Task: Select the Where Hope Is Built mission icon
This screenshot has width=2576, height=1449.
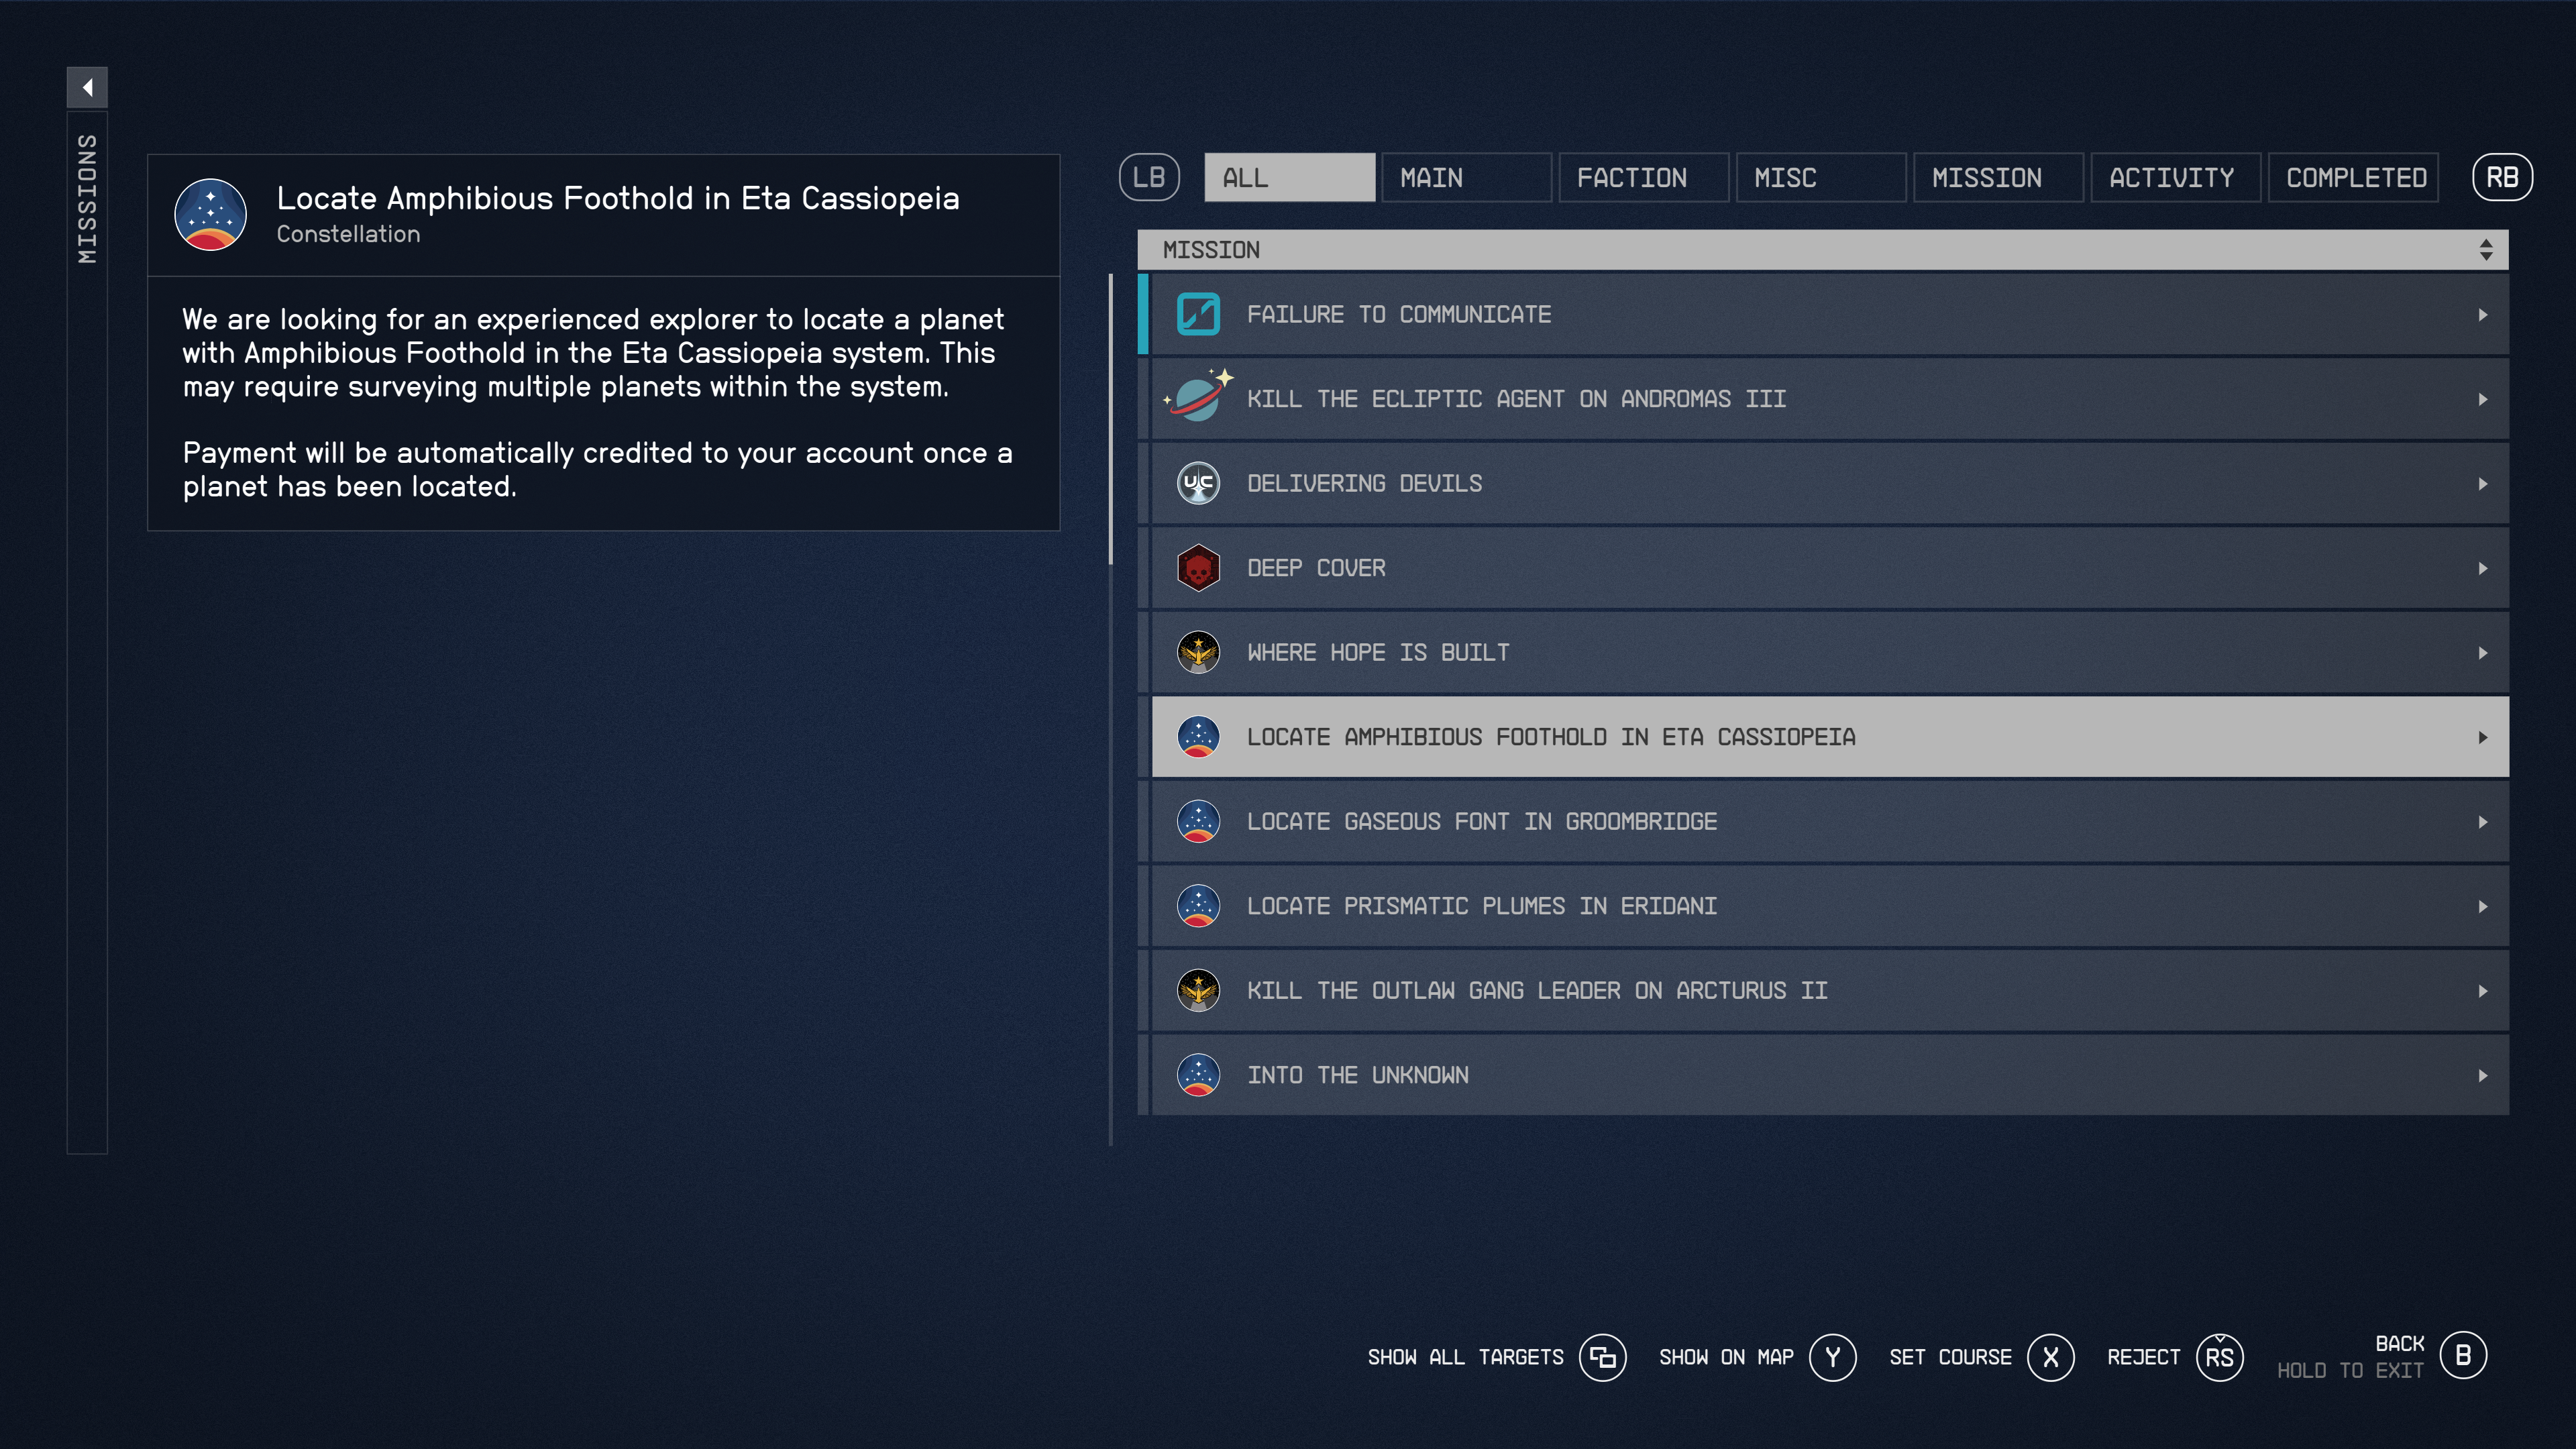Action: click(x=1199, y=651)
